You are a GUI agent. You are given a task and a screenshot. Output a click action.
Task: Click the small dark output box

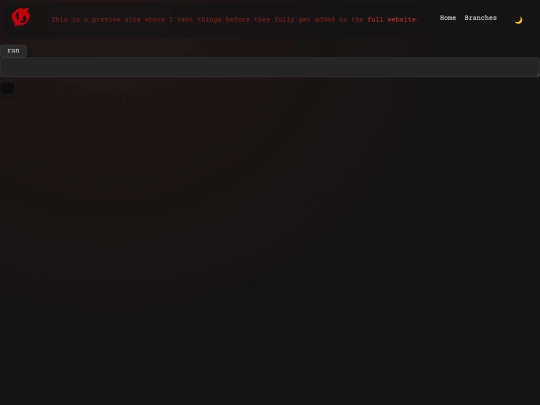(8, 88)
